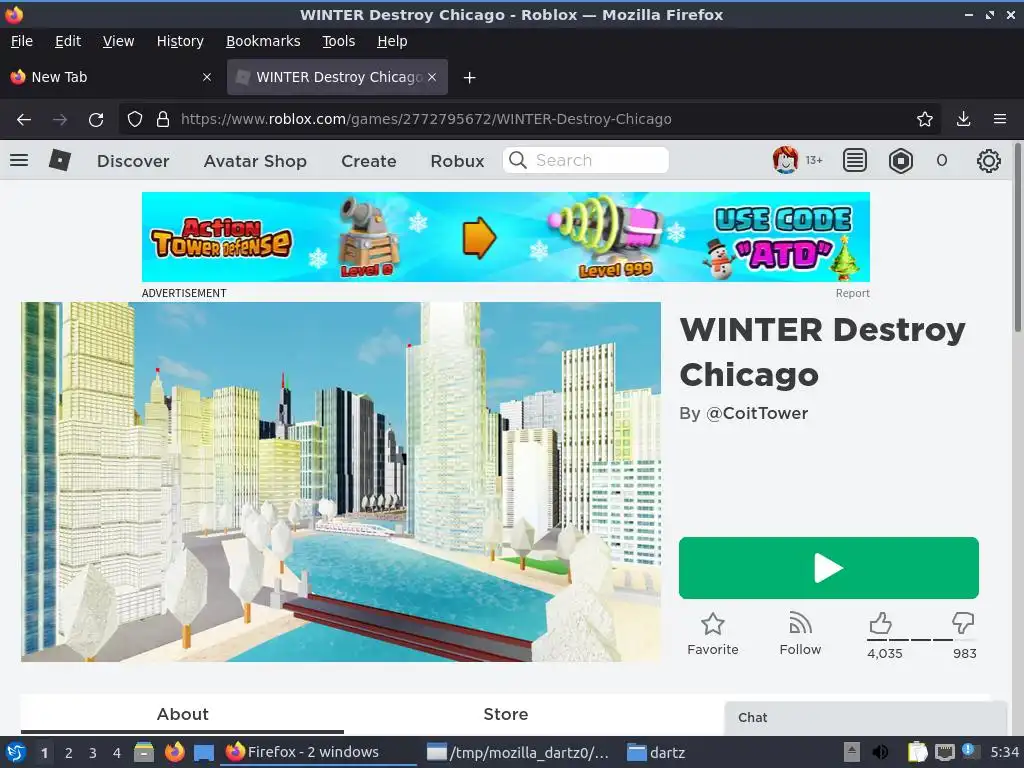Show site security padlock info
The height and width of the screenshot is (768, 1024).
(x=163, y=119)
